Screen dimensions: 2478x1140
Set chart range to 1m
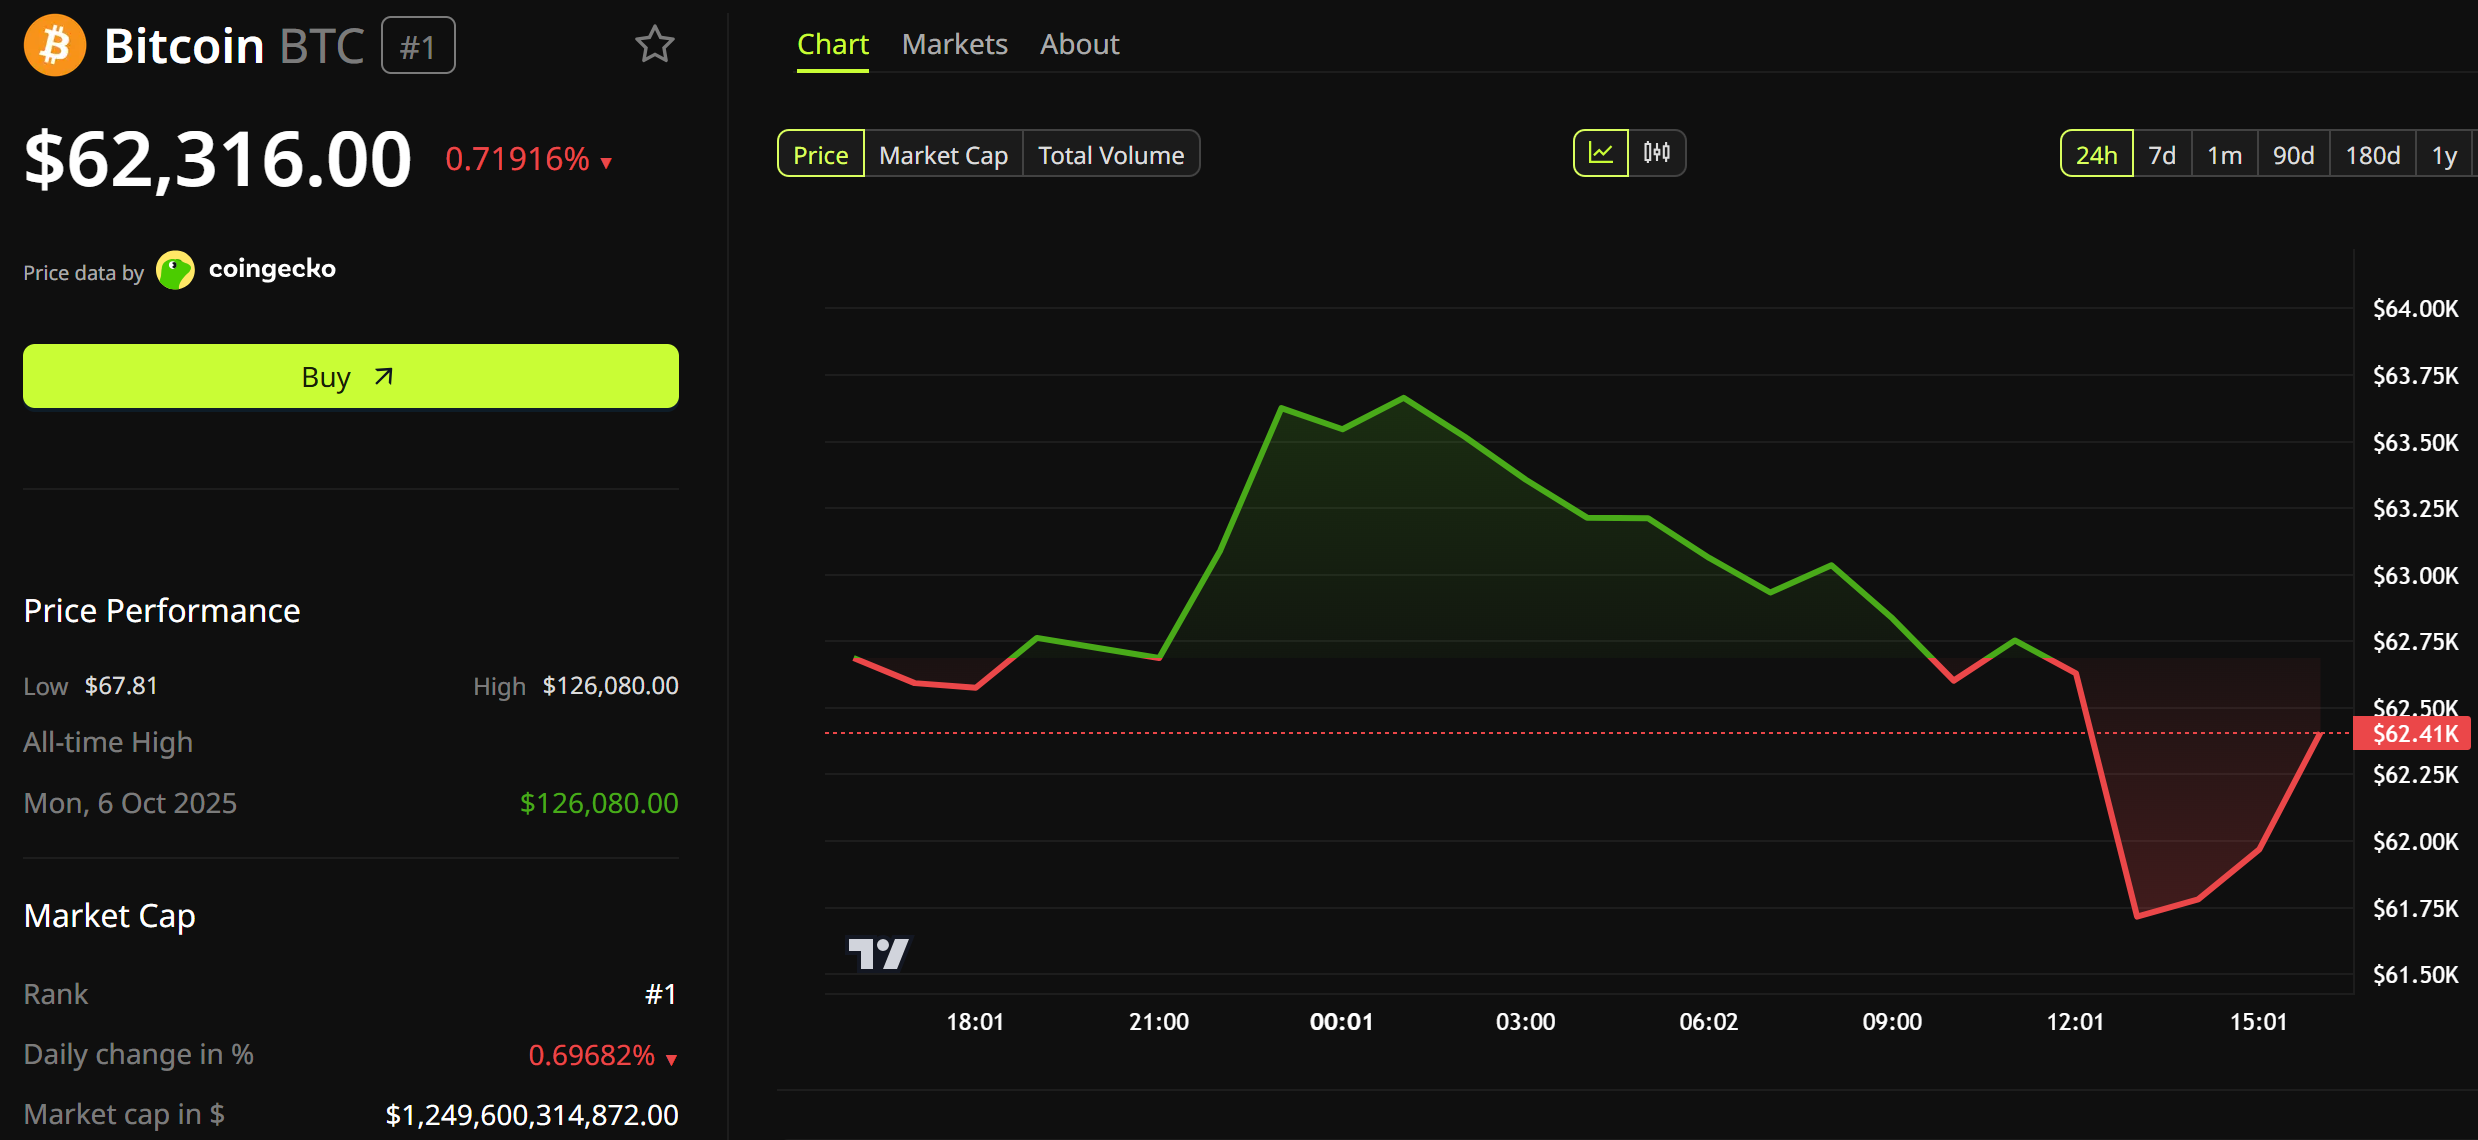(x=2224, y=154)
